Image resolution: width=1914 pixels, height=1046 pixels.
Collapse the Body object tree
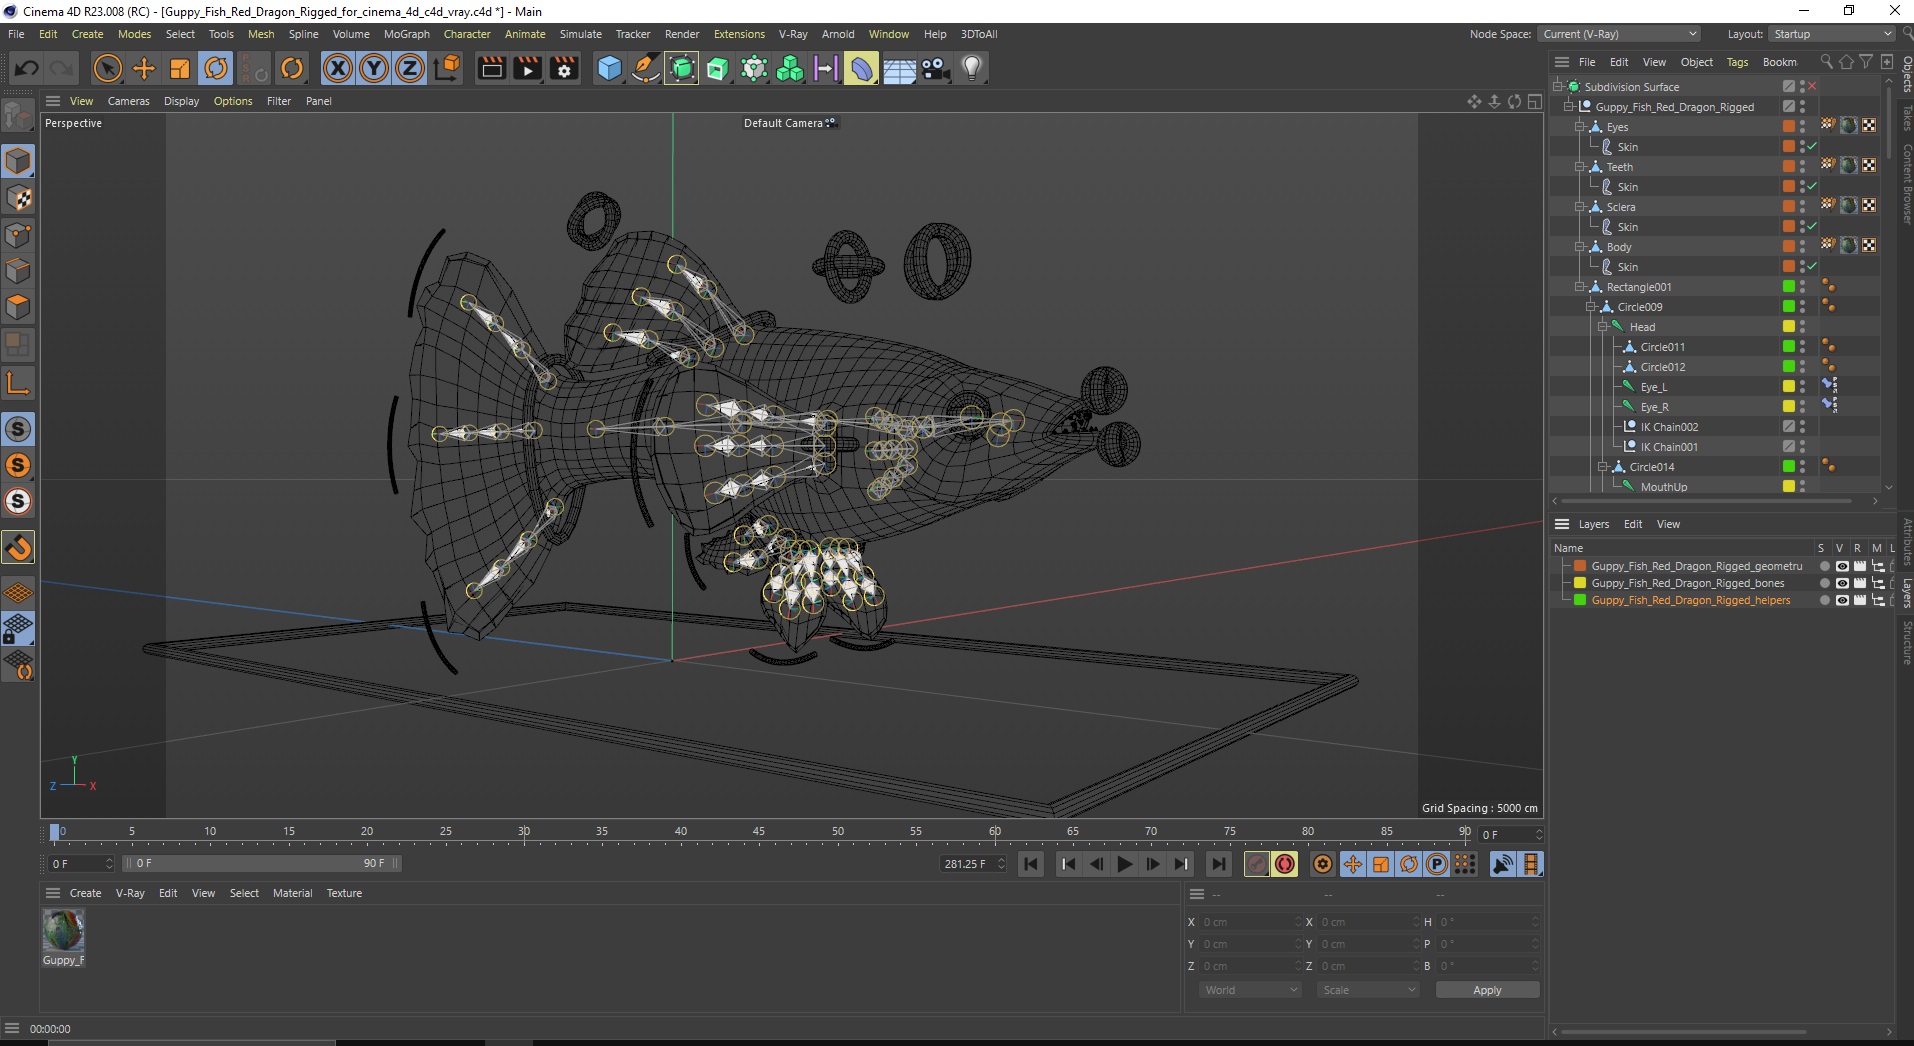pyautogui.click(x=1580, y=247)
